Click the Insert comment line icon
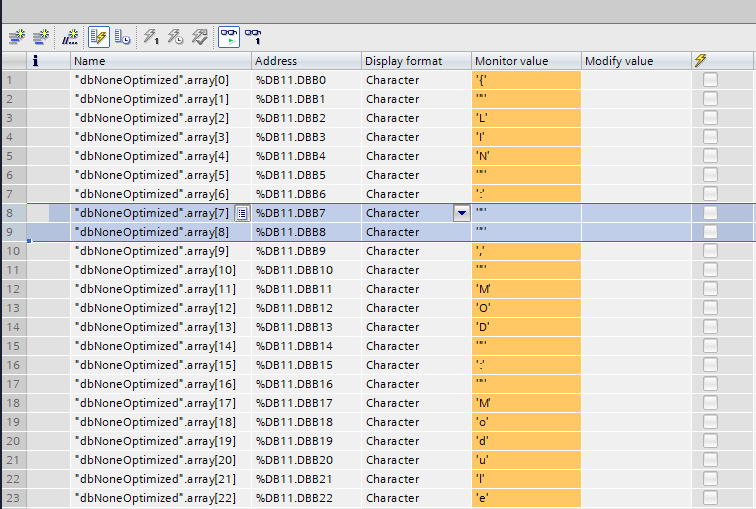 click(70, 37)
